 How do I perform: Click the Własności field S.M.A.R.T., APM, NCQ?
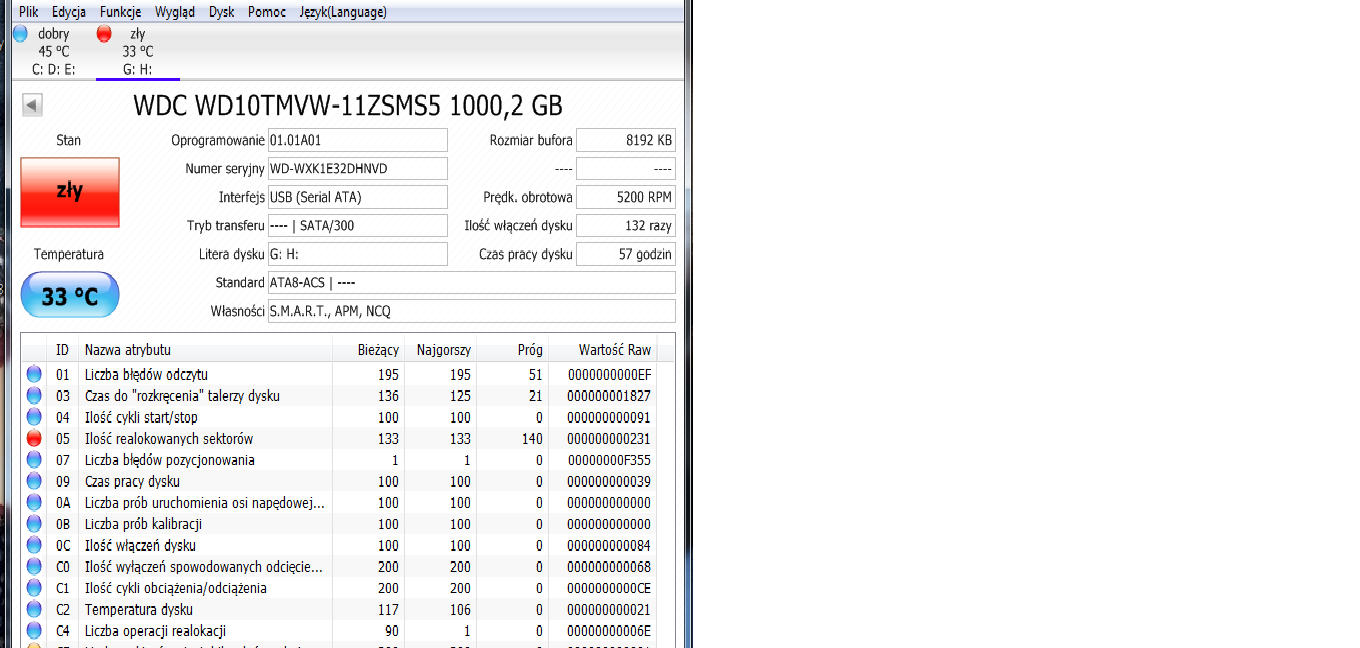[x=471, y=311]
